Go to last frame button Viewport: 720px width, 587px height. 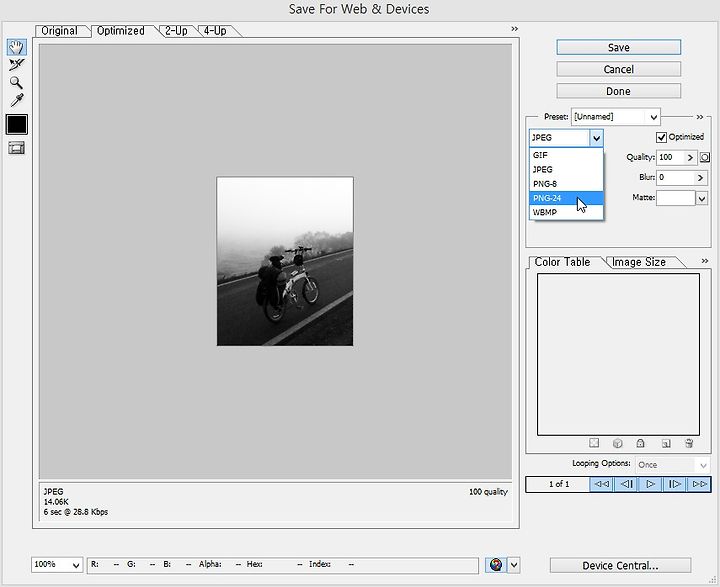tap(699, 484)
